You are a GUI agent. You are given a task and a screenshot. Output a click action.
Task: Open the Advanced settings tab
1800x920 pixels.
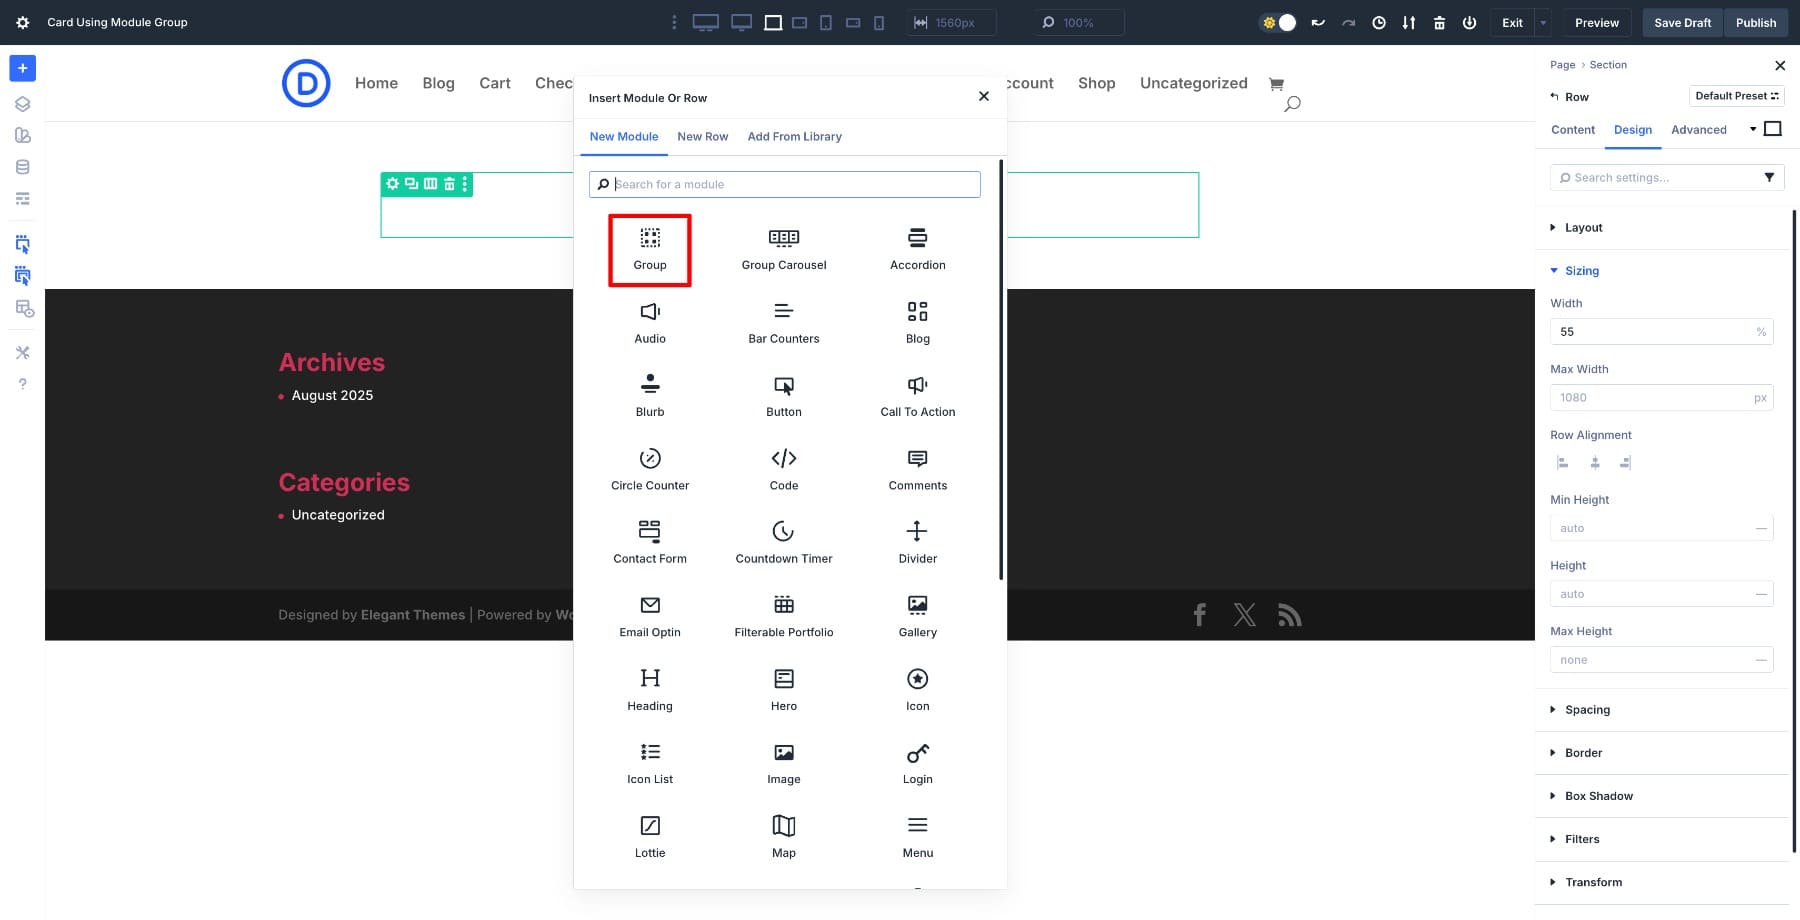pyautogui.click(x=1698, y=129)
